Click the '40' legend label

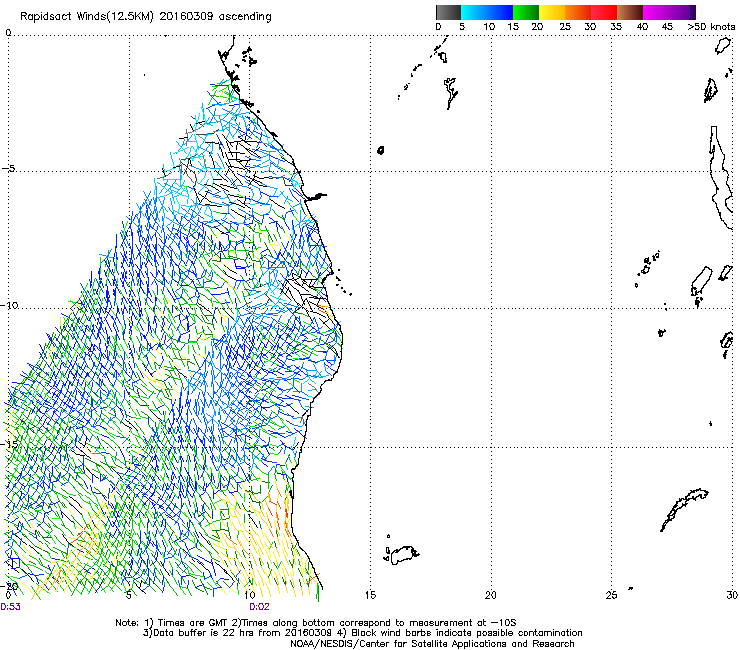(642, 27)
